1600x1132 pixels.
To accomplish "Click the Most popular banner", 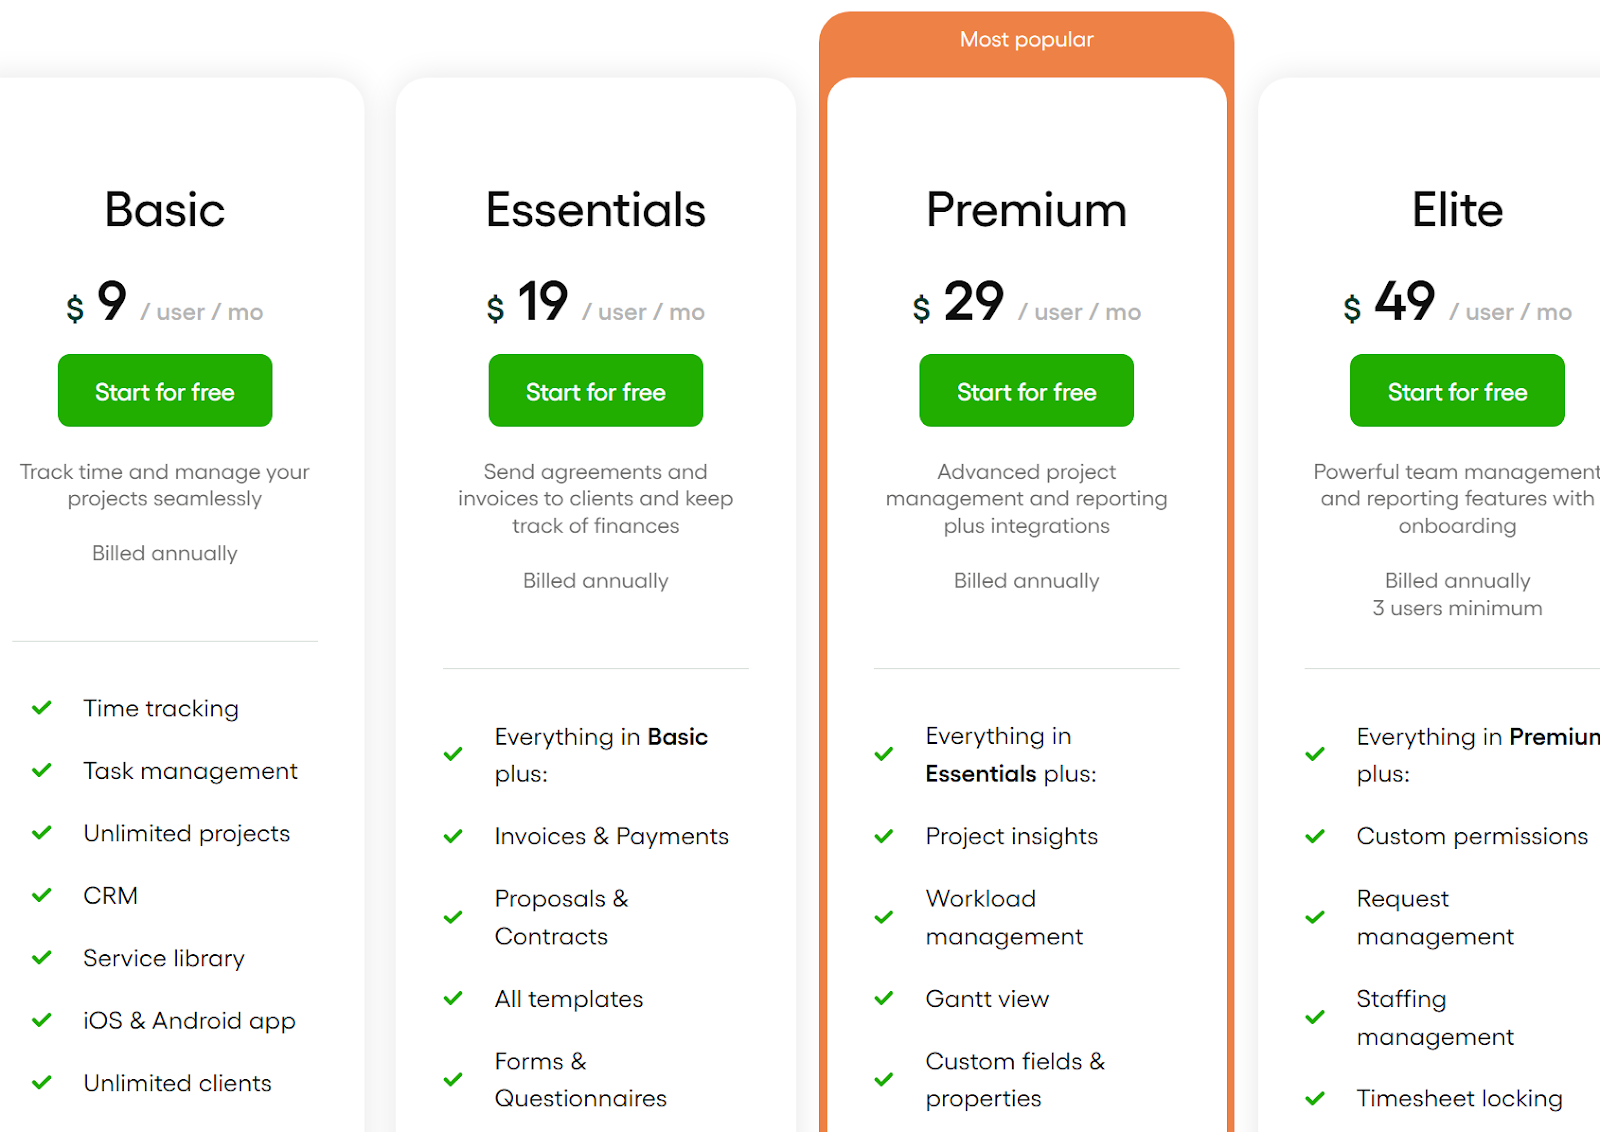I will pyautogui.click(x=1026, y=40).
